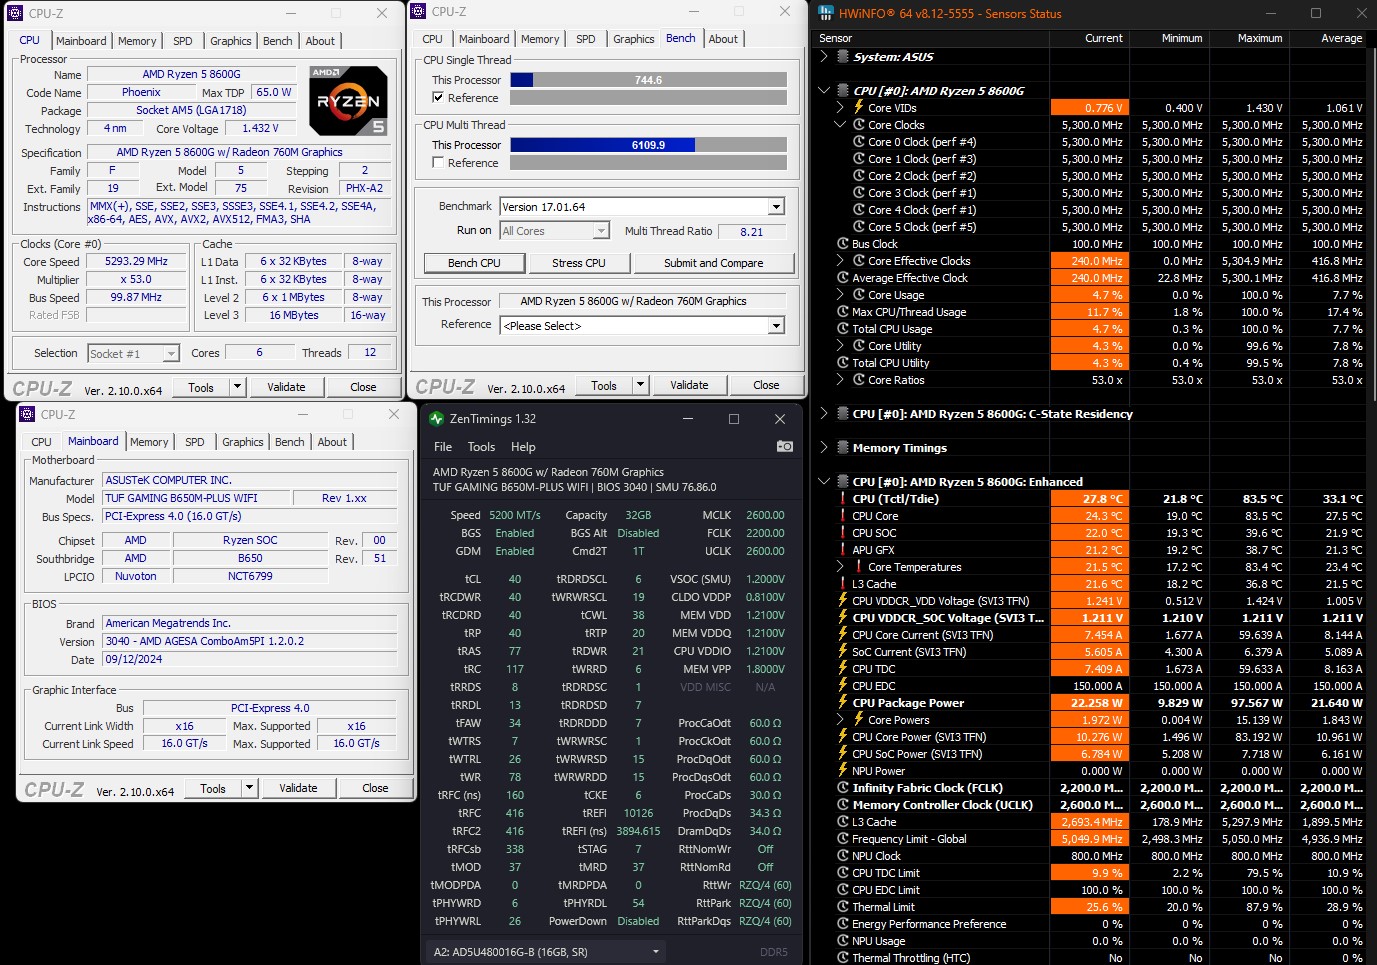Collapse the CPU [#0] AMD Ryzen 5 8600G section
The width and height of the screenshot is (1377, 965).
coord(824,91)
